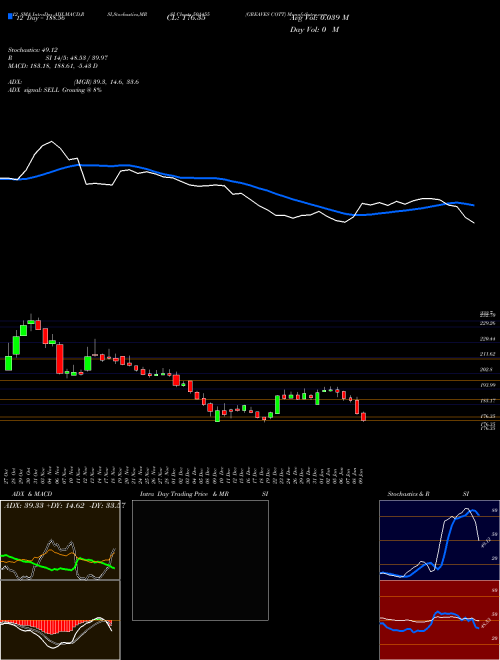Click the 211.62 price axis label

(x=488, y=354)
